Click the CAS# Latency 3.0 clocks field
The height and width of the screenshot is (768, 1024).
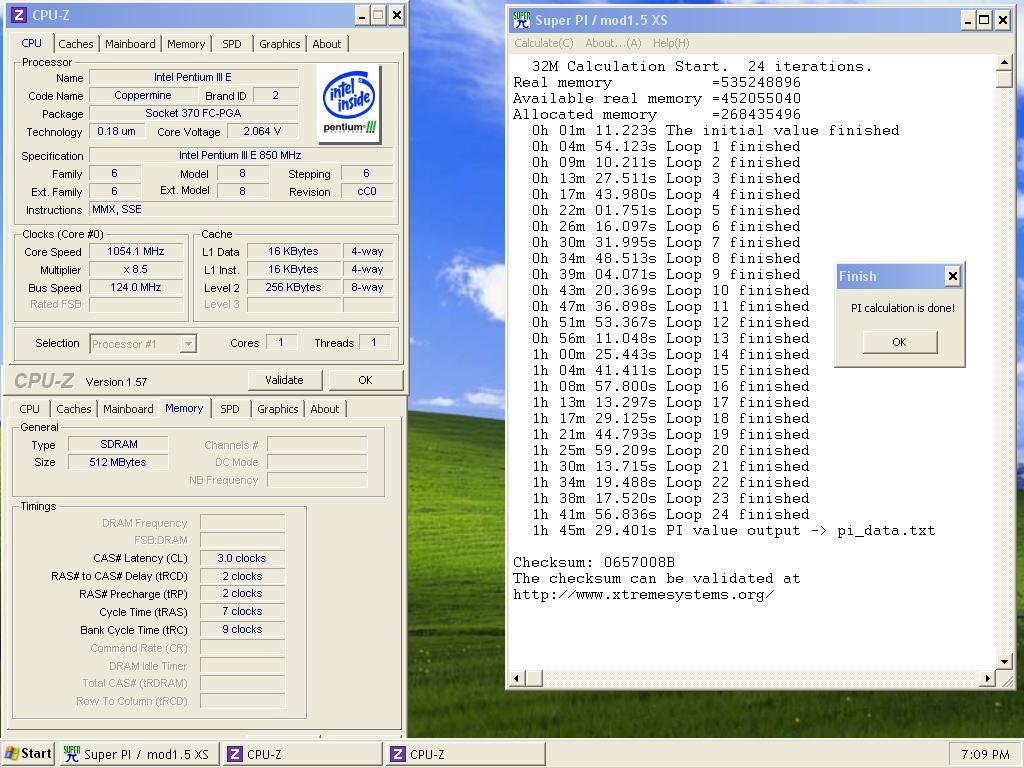(x=242, y=558)
